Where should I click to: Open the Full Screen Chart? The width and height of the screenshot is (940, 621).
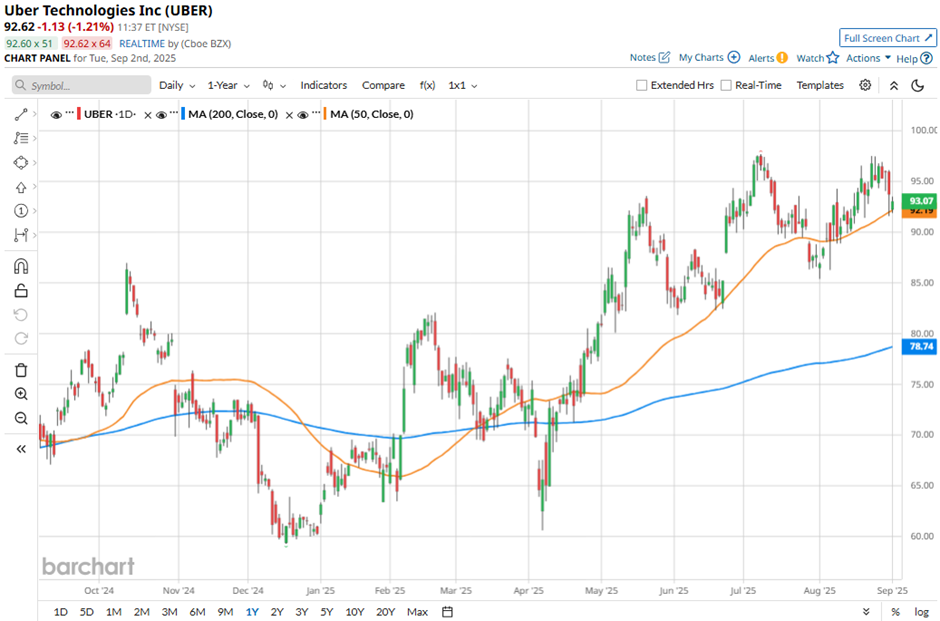point(888,38)
